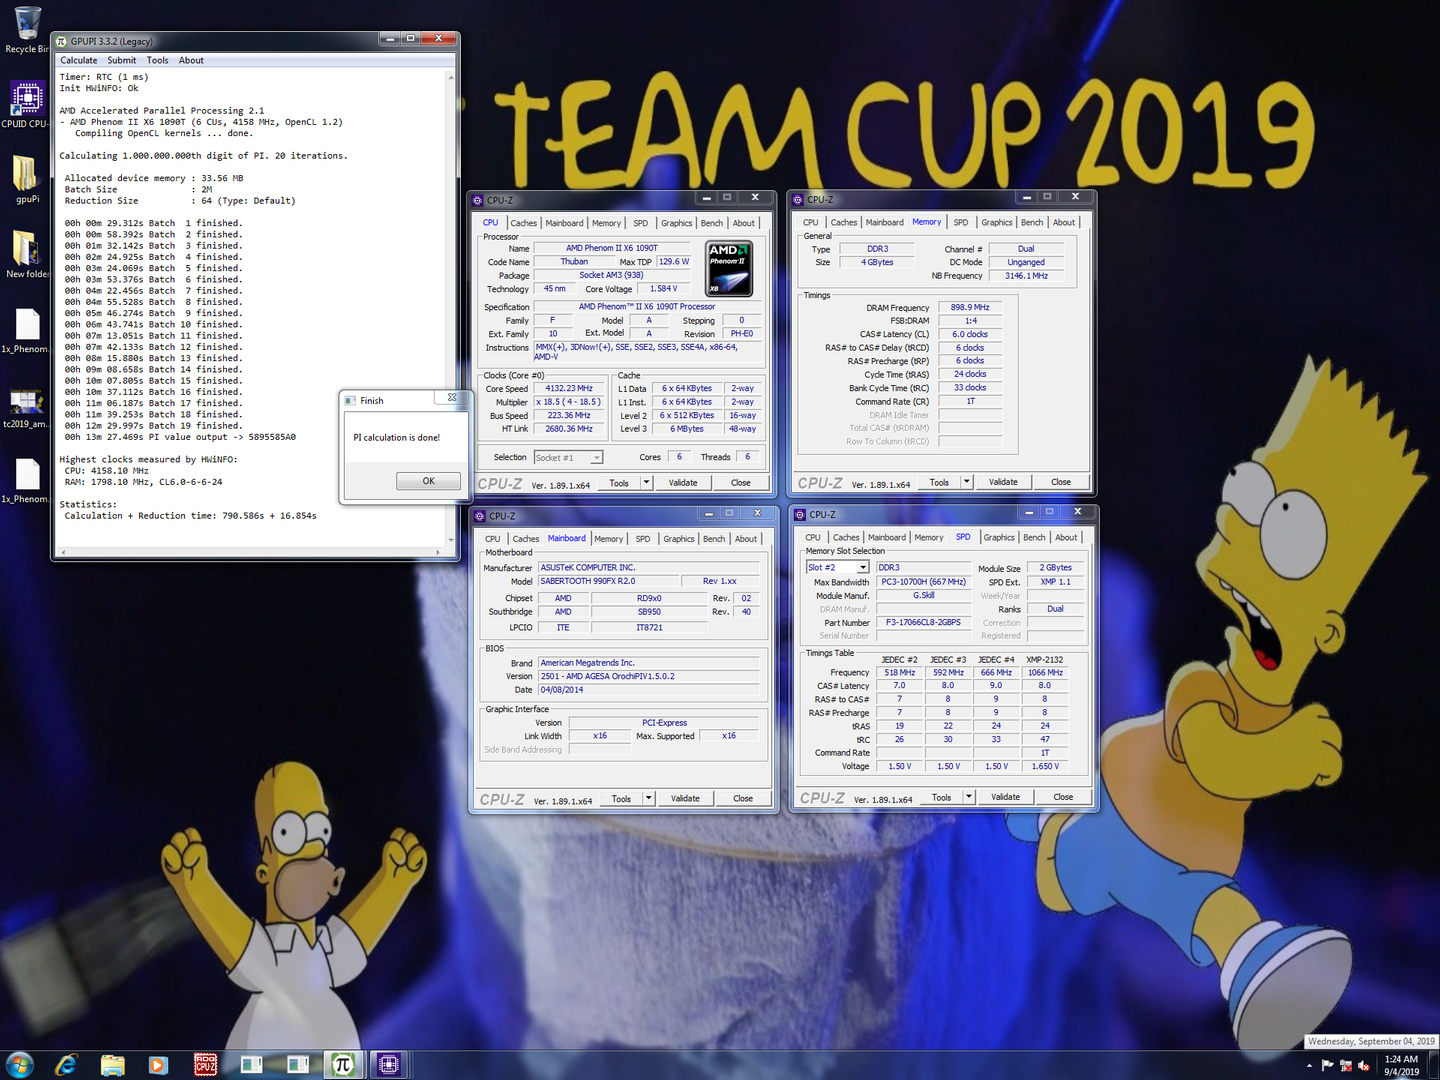The image size is (1440, 1080).
Task: Click title icon of CPU-Z CPU window
Action: pos(478,200)
